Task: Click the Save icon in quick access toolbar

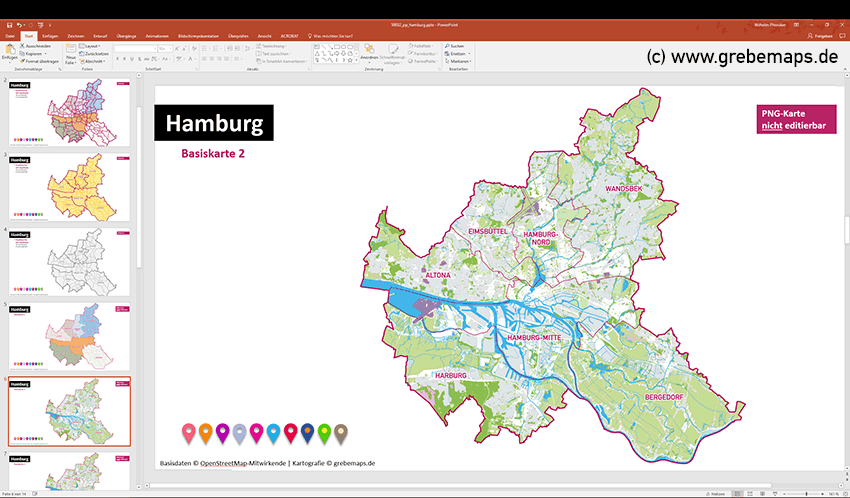Action: tap(8, 25)
